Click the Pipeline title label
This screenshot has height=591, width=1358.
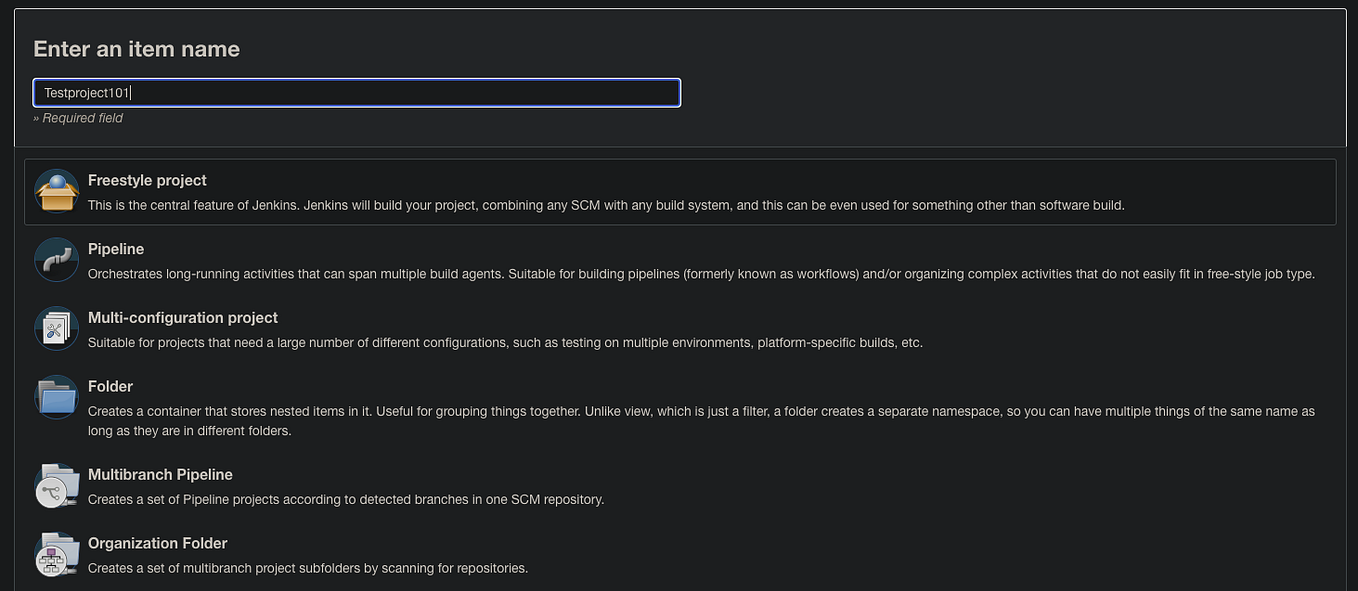pyautogui.click(x=116, y=249)
